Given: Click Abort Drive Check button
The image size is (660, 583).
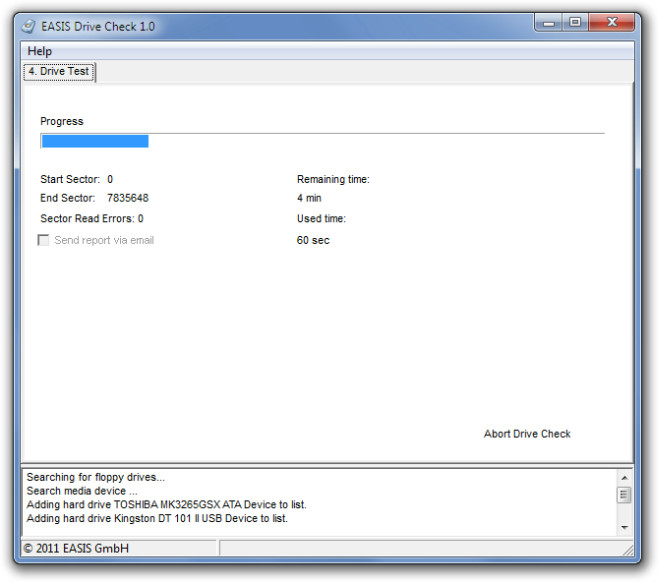Looking at the screenshot, I should 527,434.
